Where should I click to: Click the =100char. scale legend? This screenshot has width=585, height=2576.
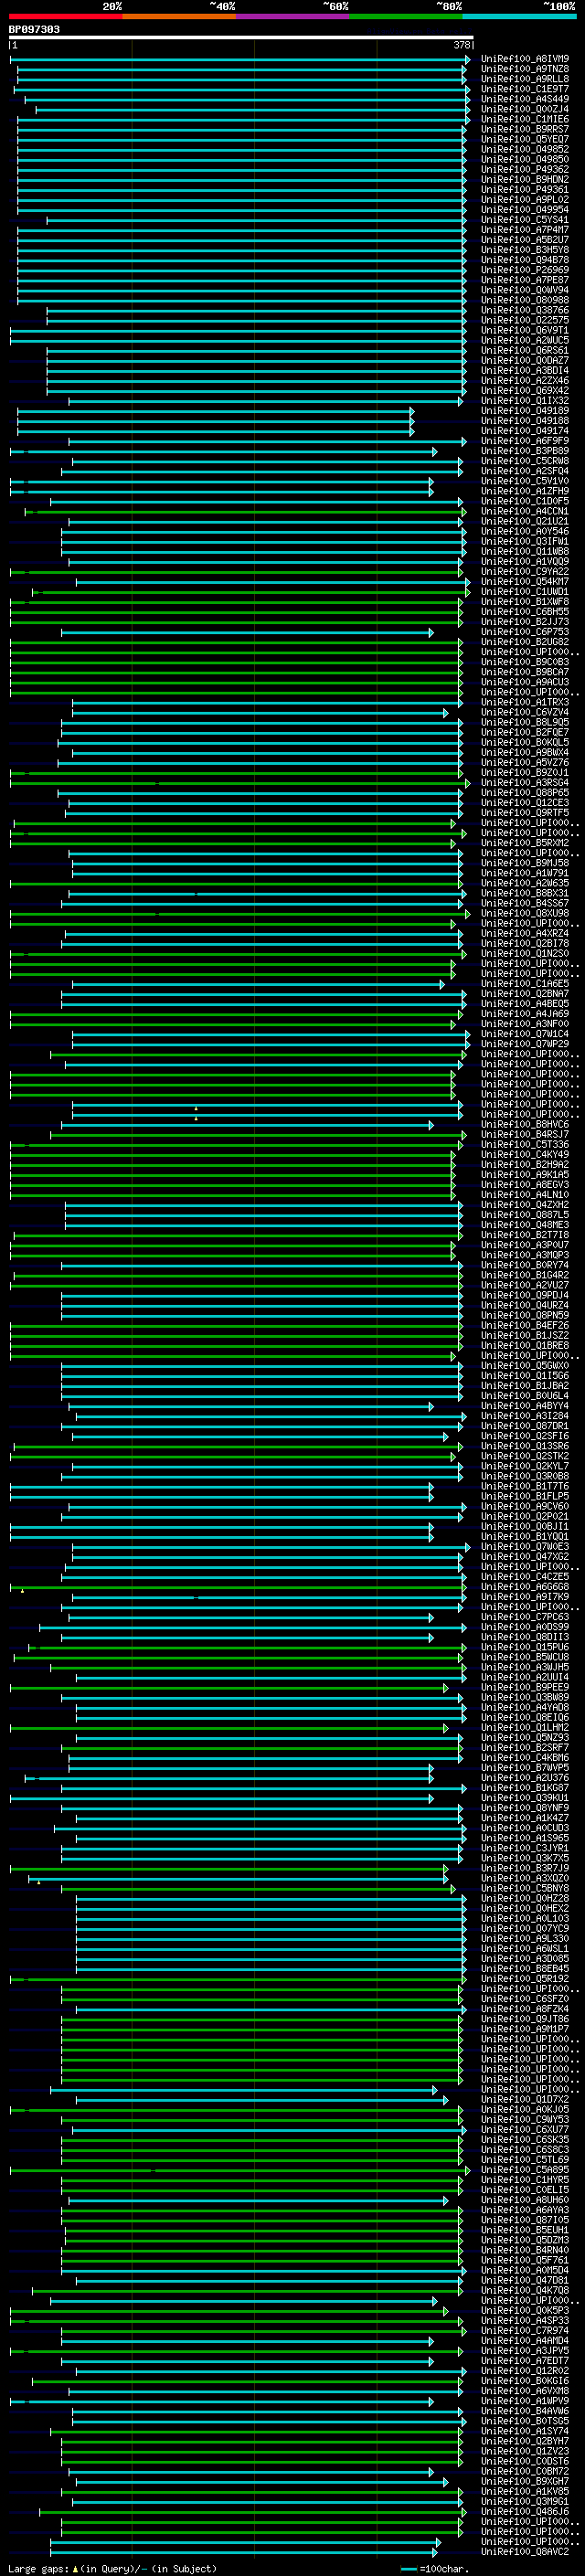[435, 2568]
